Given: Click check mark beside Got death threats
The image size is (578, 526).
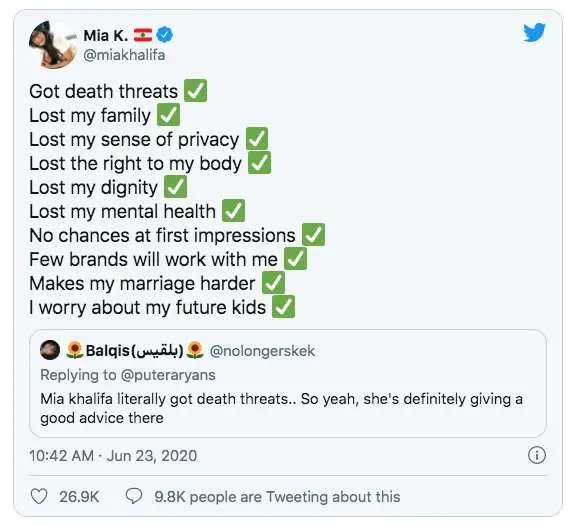Looking at the screenshot, I should [x=195, y=90].
